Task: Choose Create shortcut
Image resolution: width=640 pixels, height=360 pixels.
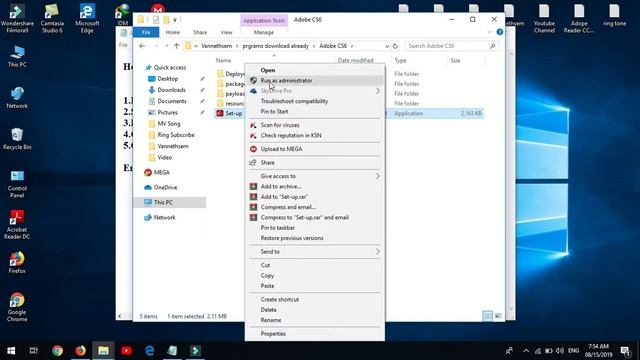Action: [x=315, y=299]
